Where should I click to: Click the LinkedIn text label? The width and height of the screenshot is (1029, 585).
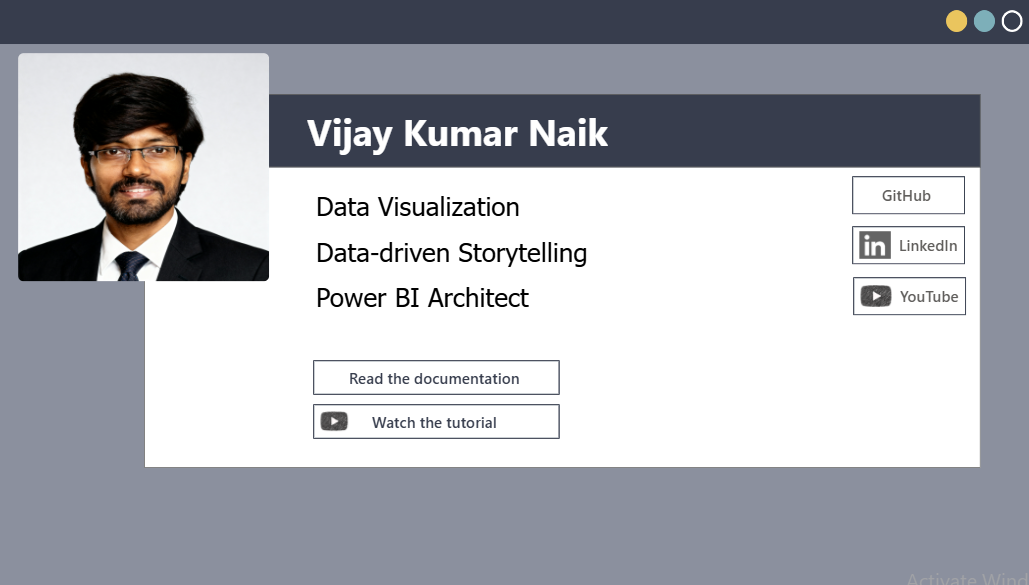(x=928, y=246)
